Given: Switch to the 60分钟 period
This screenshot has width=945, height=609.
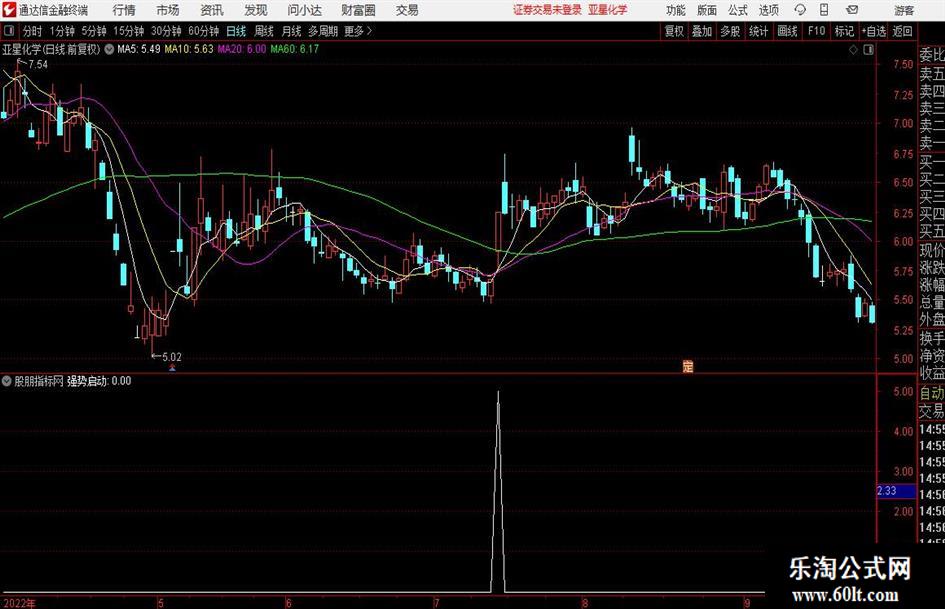Looking at the screenshot, I should tap(204, 31).
